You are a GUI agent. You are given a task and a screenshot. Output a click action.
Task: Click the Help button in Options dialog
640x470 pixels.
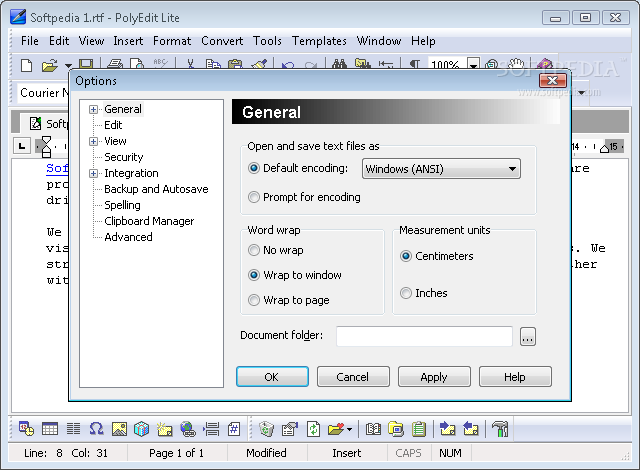(515, 376)
